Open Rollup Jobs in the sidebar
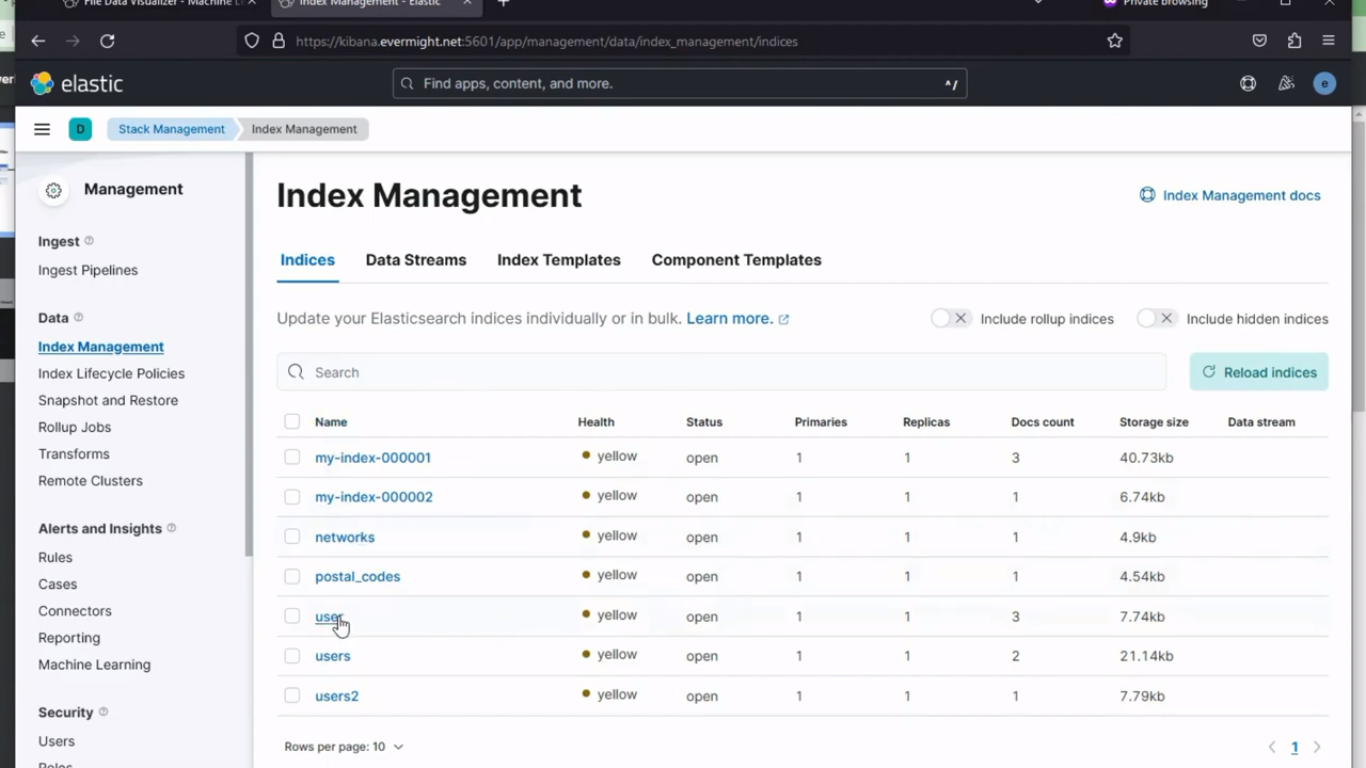The height and width of the screenshot is (768, 1366). pyautogui.click(x=74, y=427)
